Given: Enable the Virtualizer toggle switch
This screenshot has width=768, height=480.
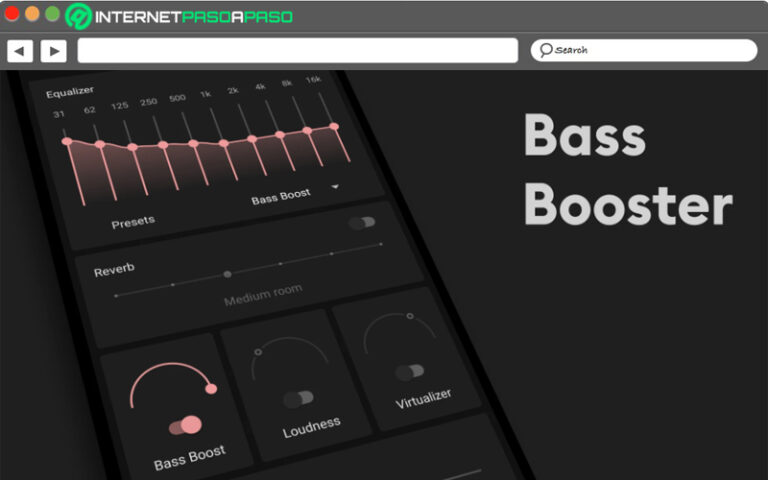Looking at the screenshot, I should pyautogui.click(x=409, y=372).
